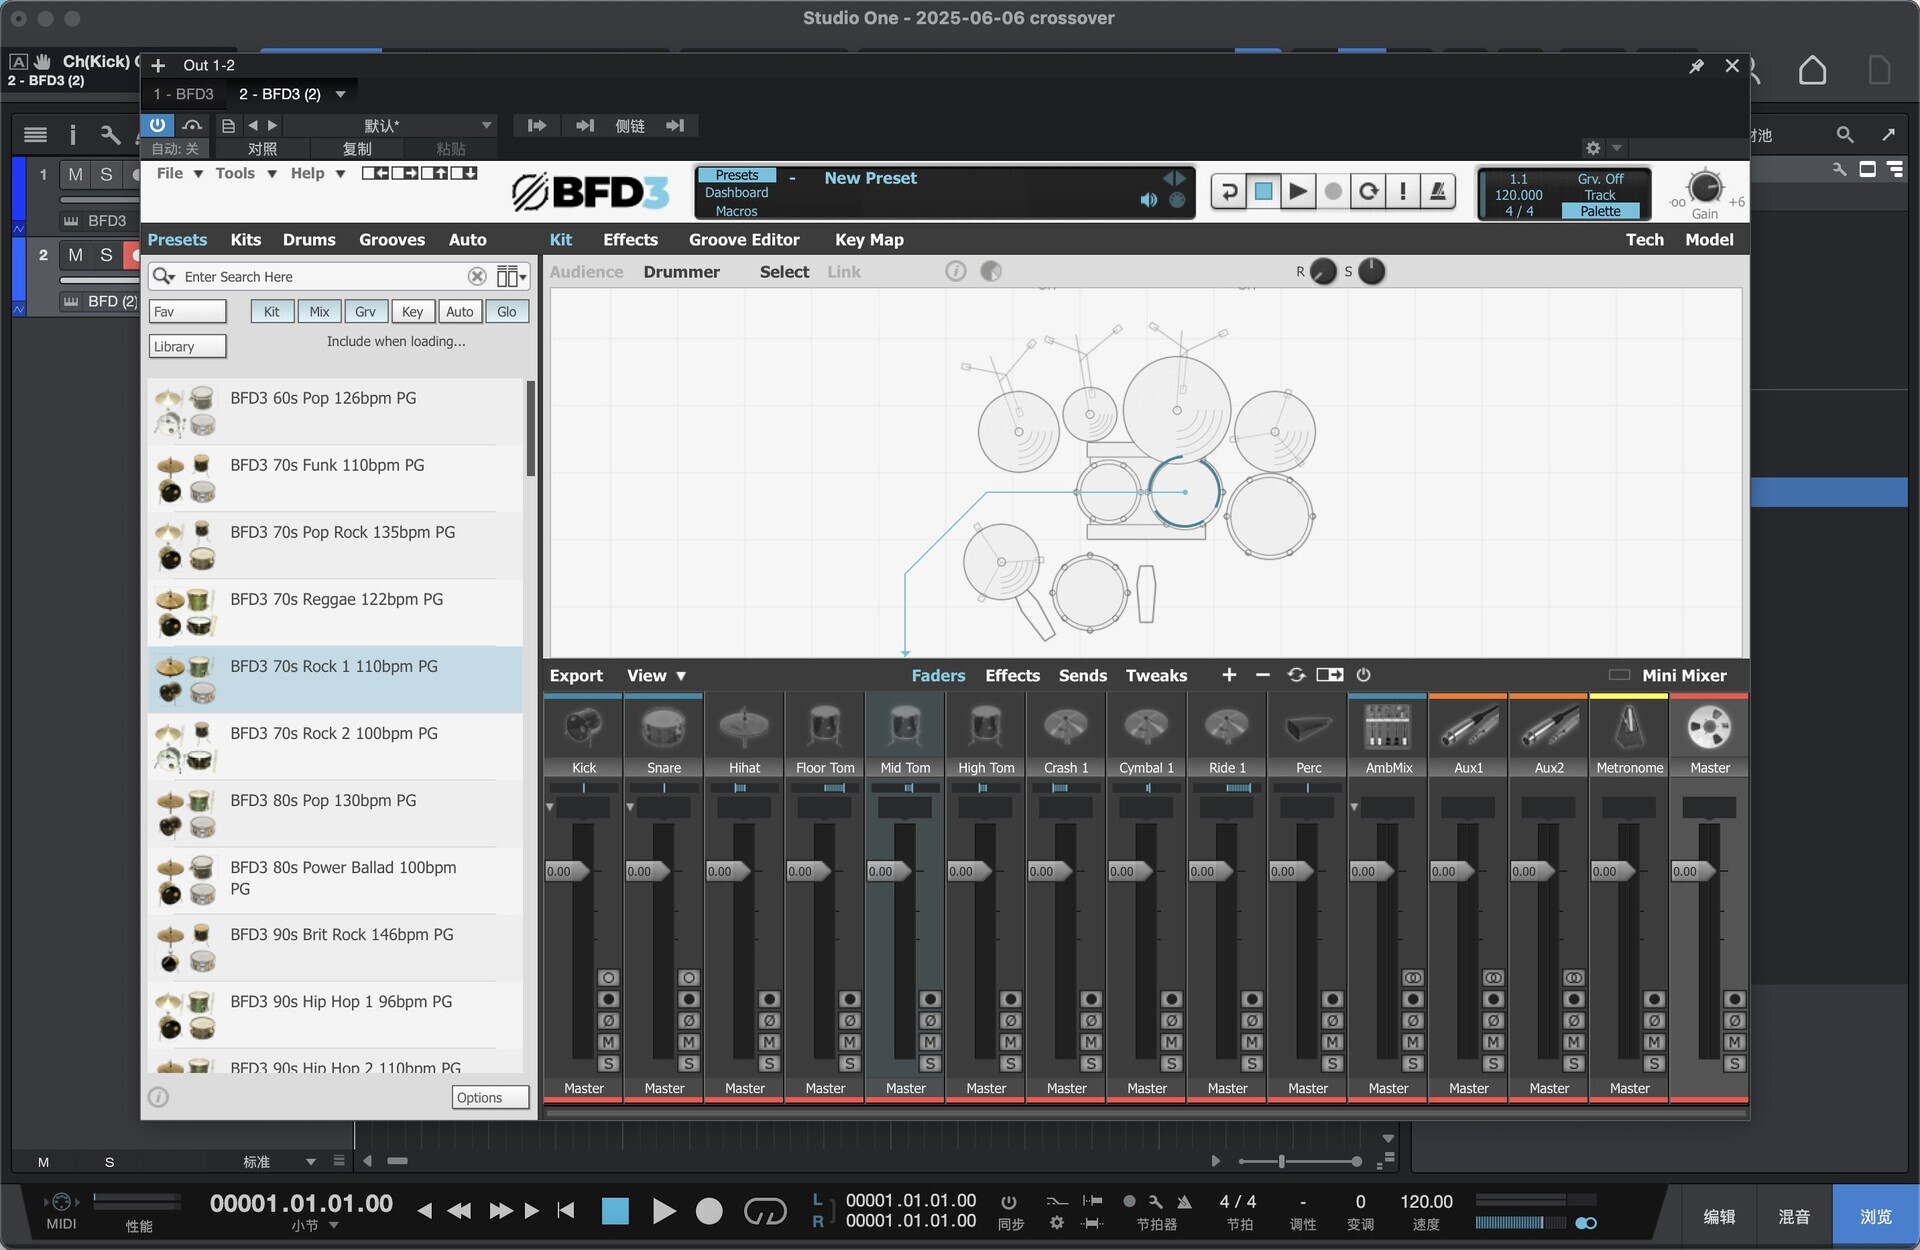
Task: Select the Snare channel drum icon
Action: (x=664, y=727)
